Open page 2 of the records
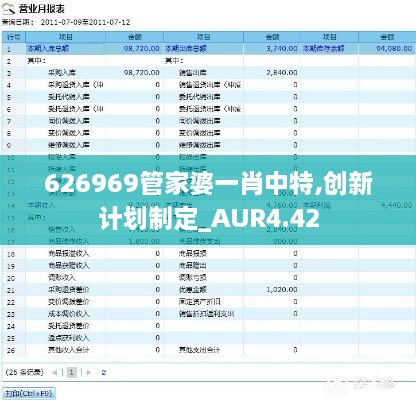 [x=104, y=372]
